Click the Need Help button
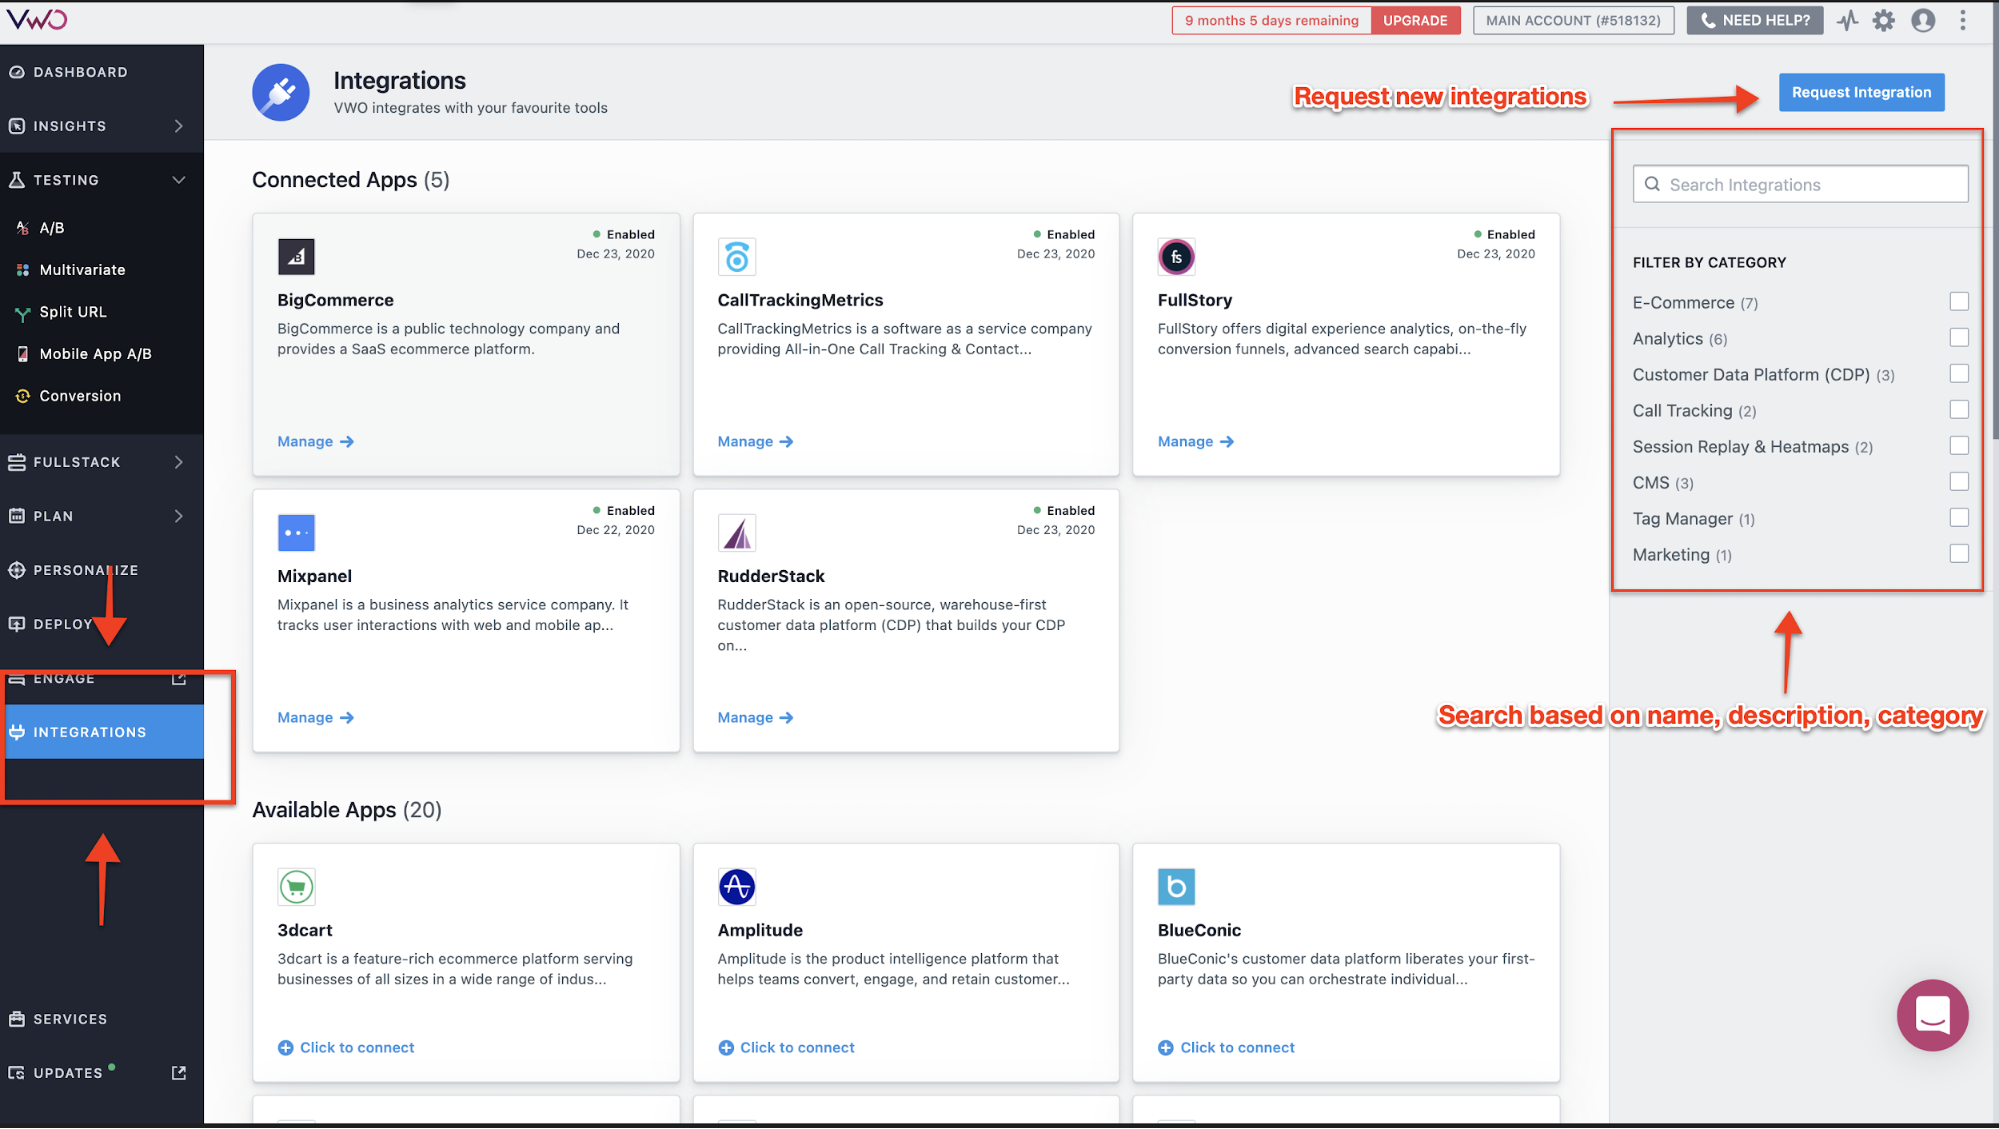This screenshot has width=1999, height=1129. [1754, 20]
